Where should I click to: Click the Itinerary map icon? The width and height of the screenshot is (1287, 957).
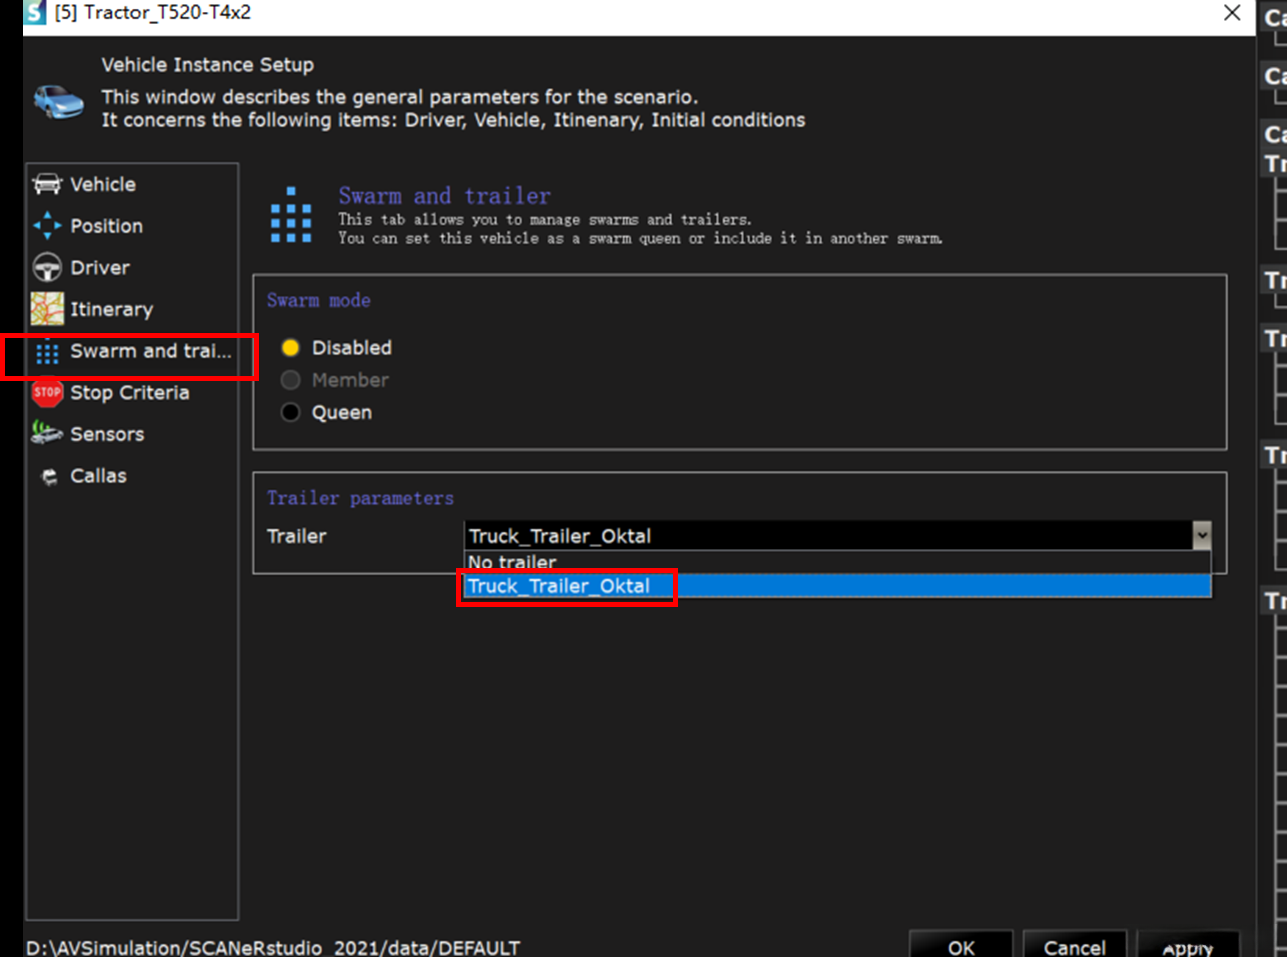[x=47, y=309]
